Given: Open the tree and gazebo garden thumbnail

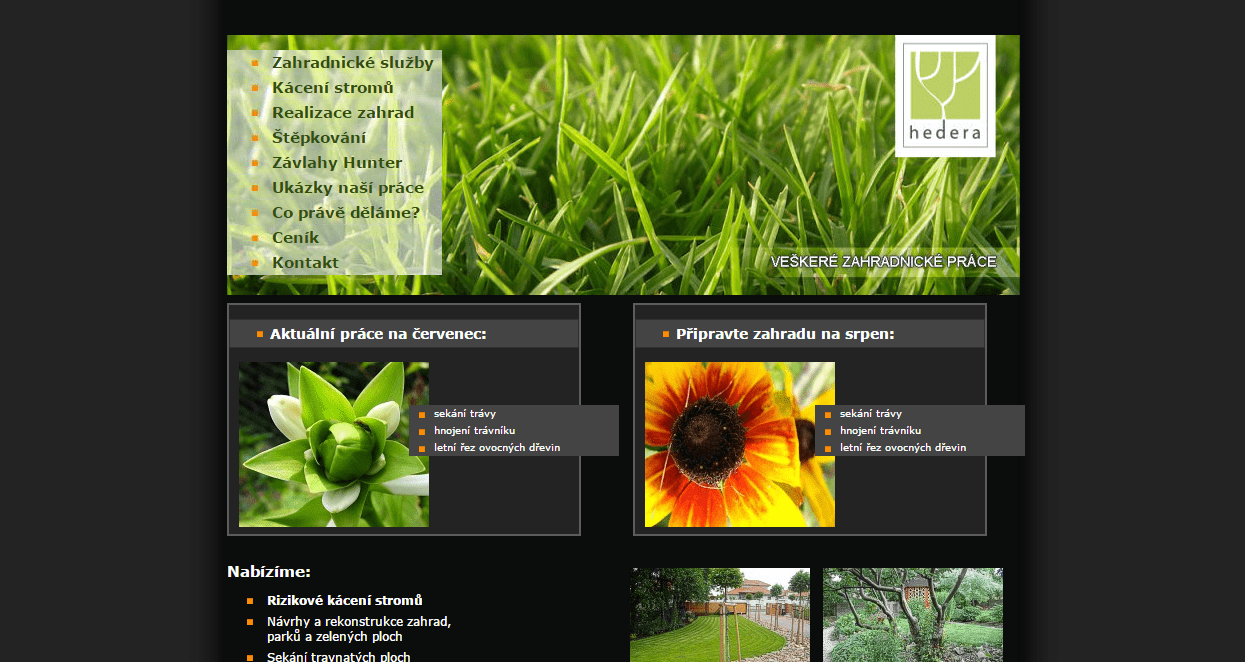Looking at the screenshot, I should (x=913, y=615).
